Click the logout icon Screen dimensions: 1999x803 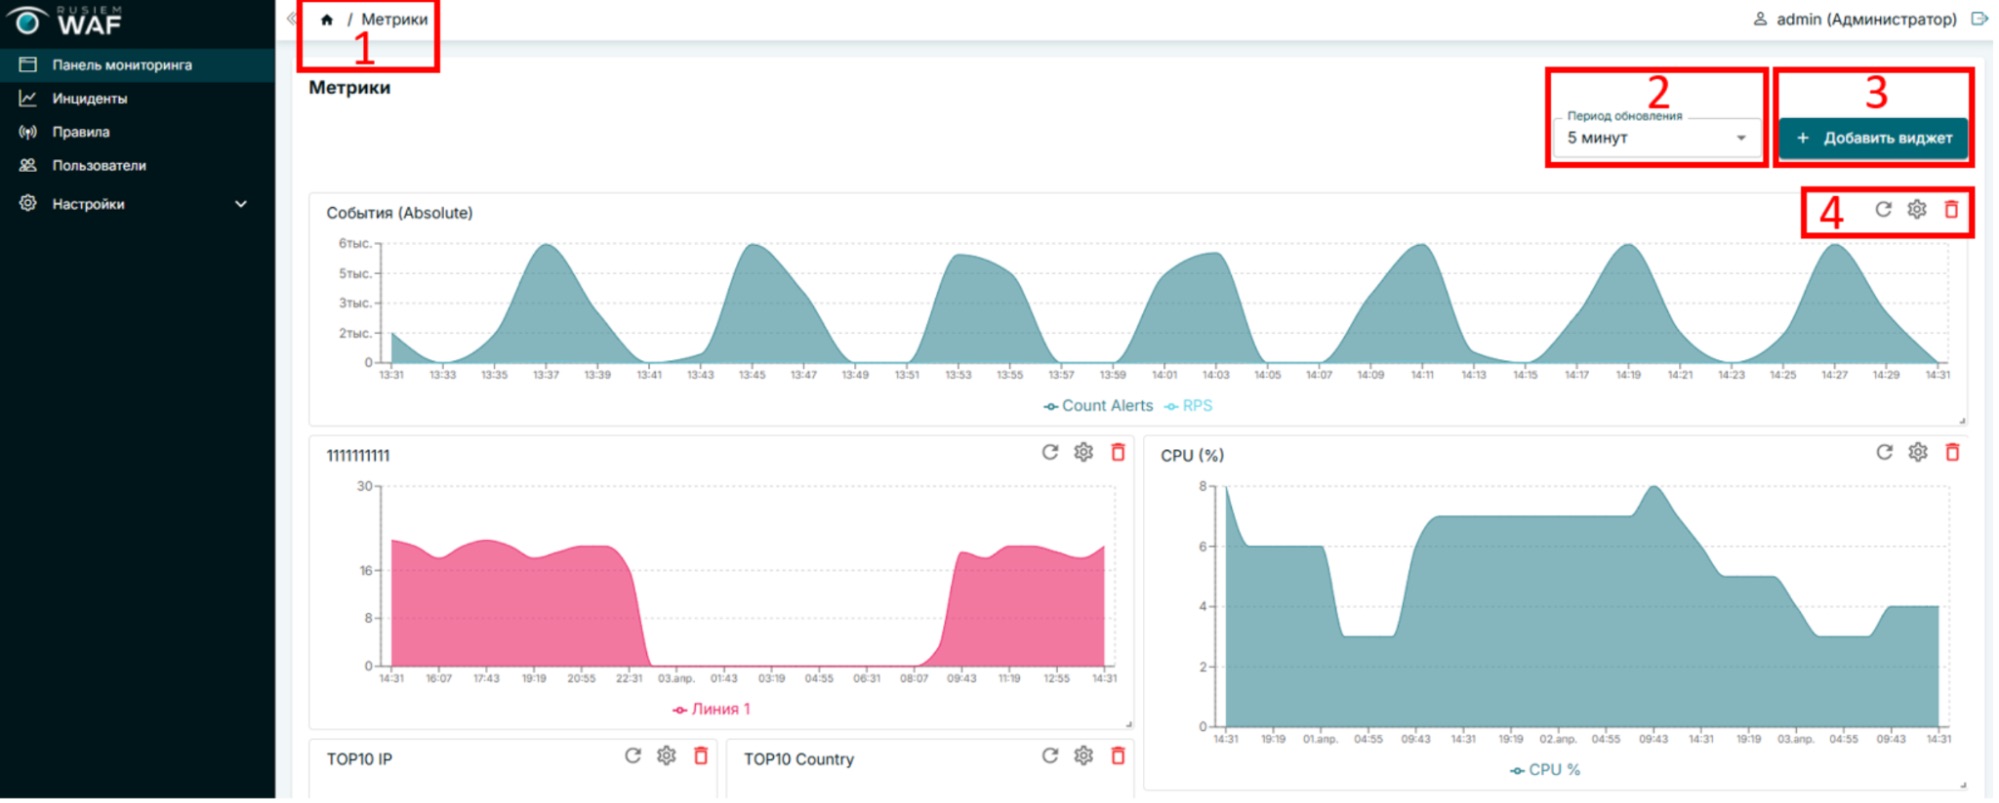point(1979,18)
